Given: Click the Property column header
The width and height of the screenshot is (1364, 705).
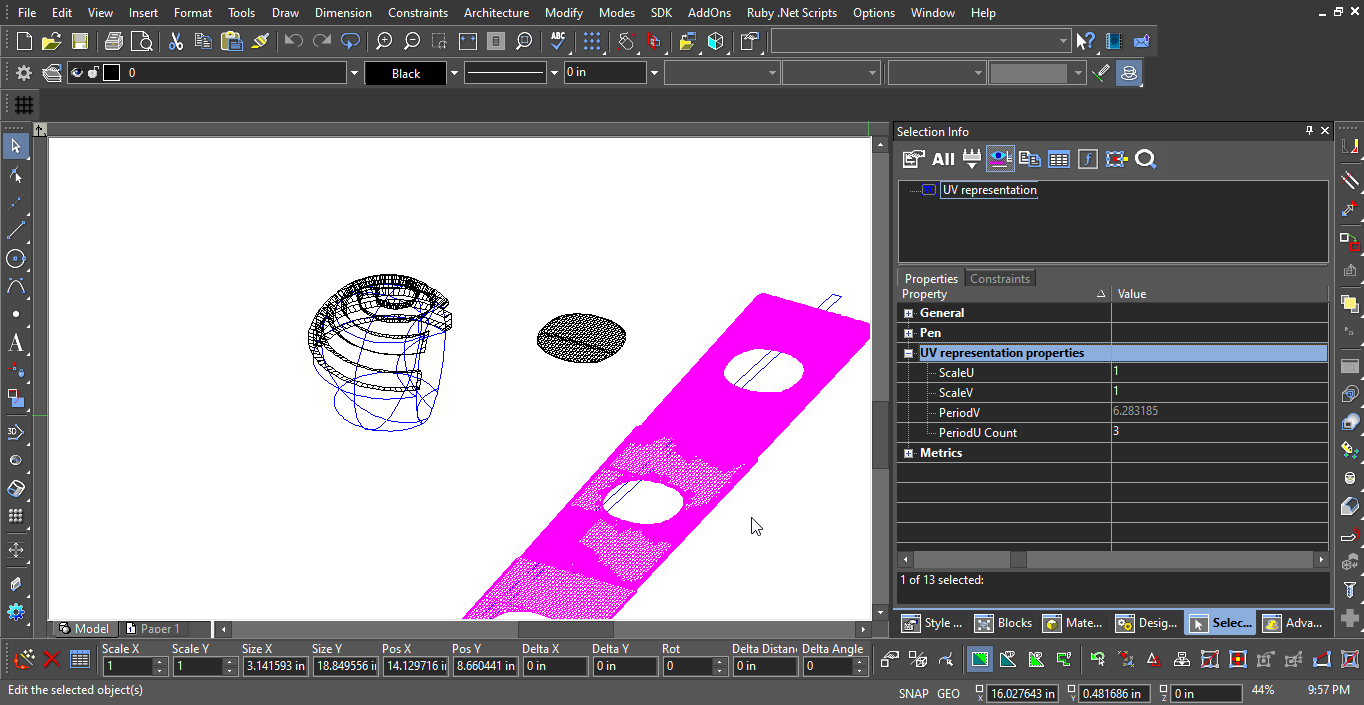Looking at the screenshot, I should [x=1004, y=294].
